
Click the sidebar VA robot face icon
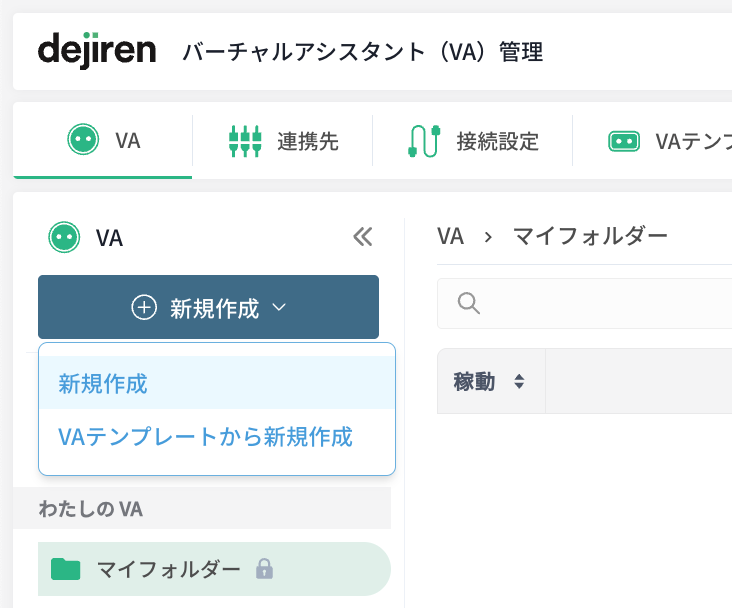click(x=64, y=237)
